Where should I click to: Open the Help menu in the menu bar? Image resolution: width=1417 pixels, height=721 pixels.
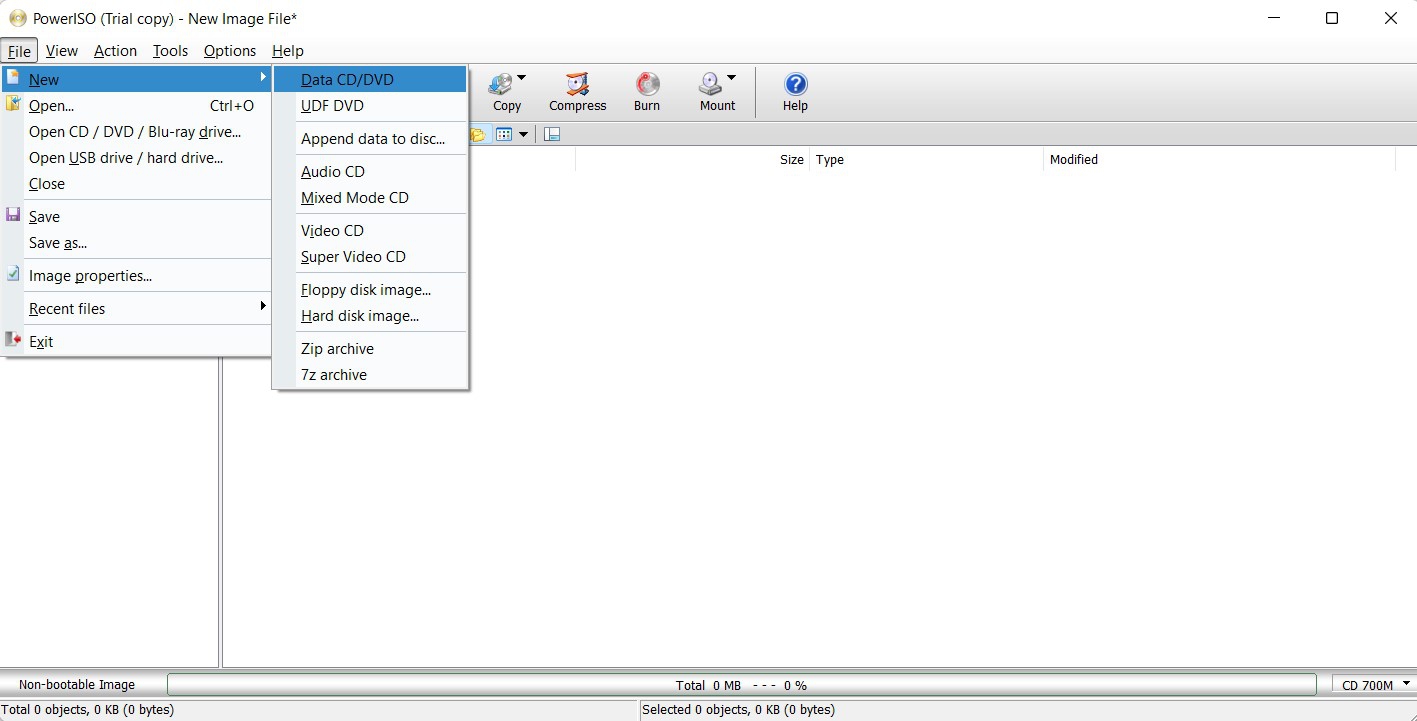[x=288, y=51]
